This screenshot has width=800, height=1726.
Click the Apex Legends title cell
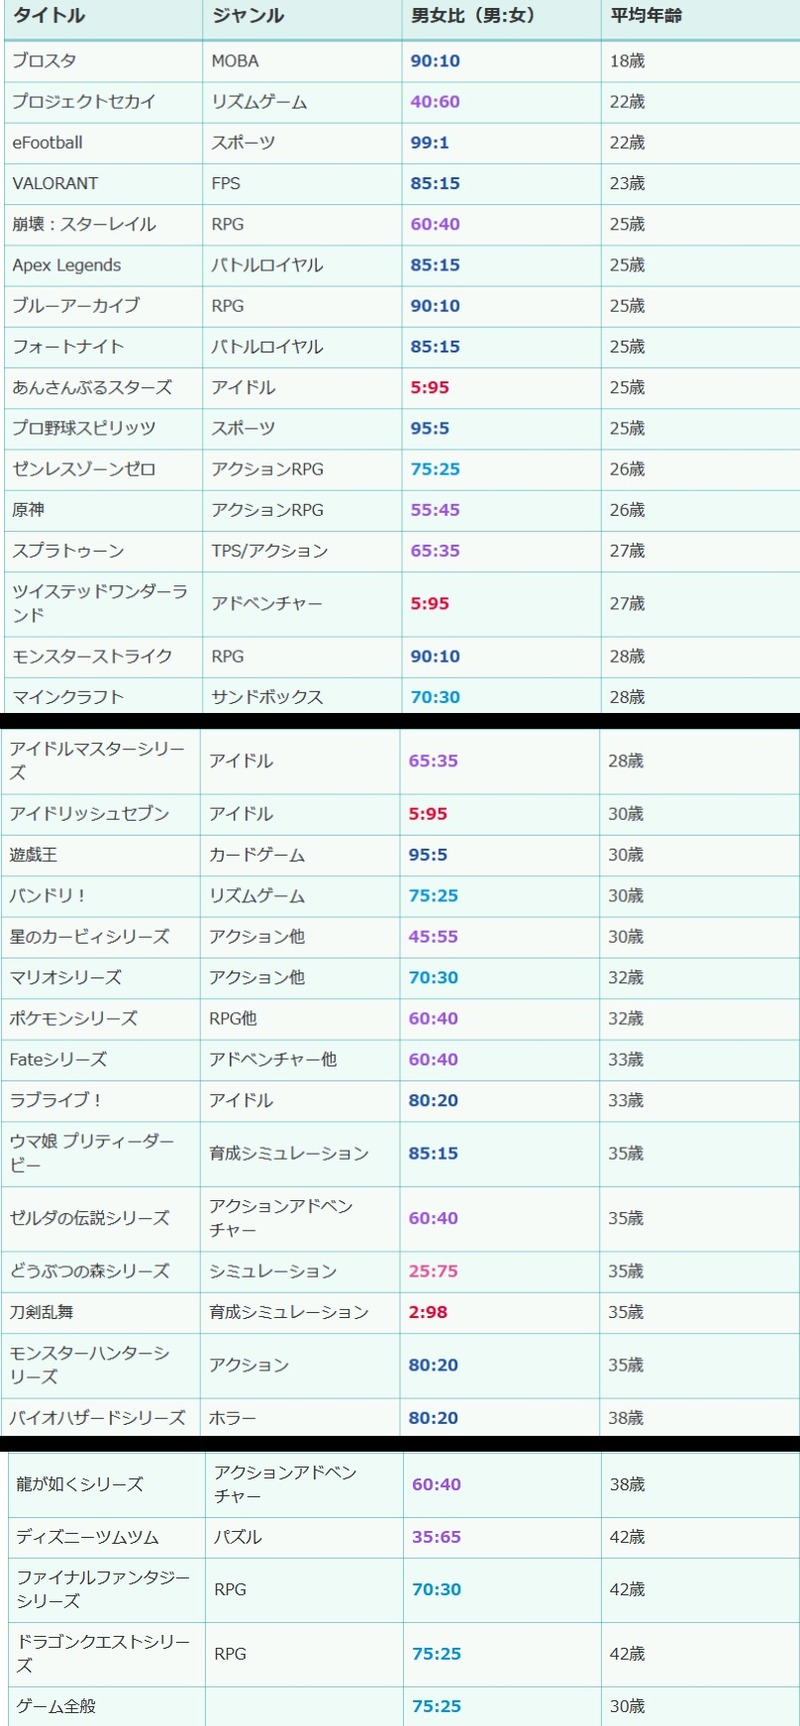coord(103,266)
